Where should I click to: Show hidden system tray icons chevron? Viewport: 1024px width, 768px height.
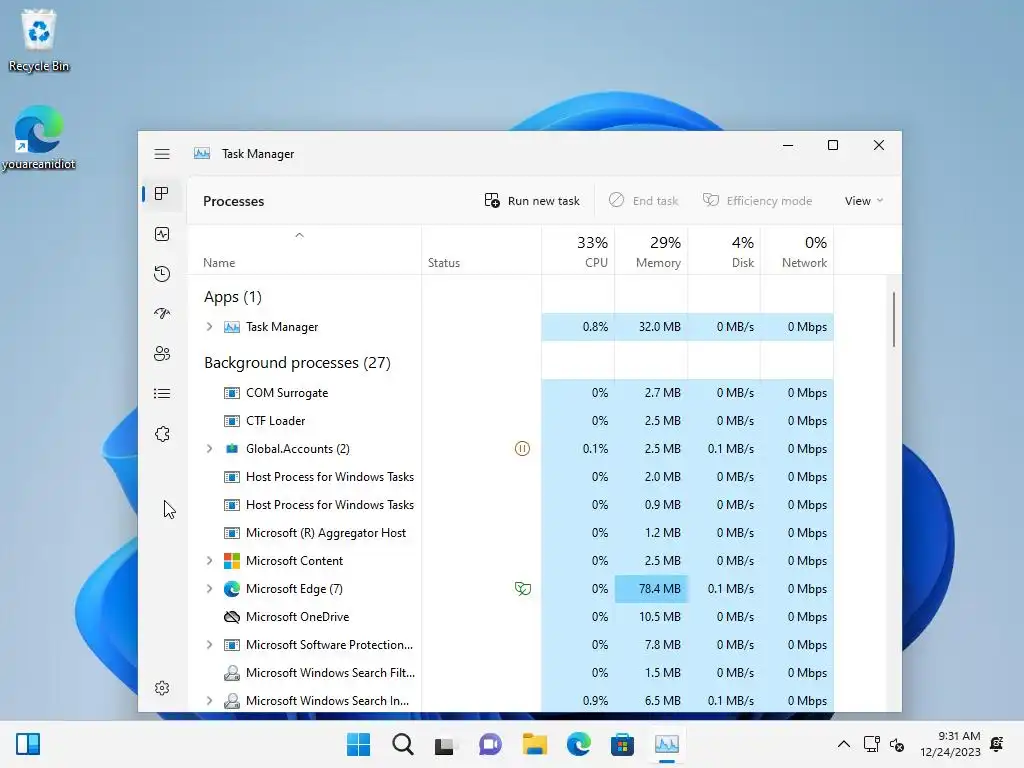click(x=844, y=744)
